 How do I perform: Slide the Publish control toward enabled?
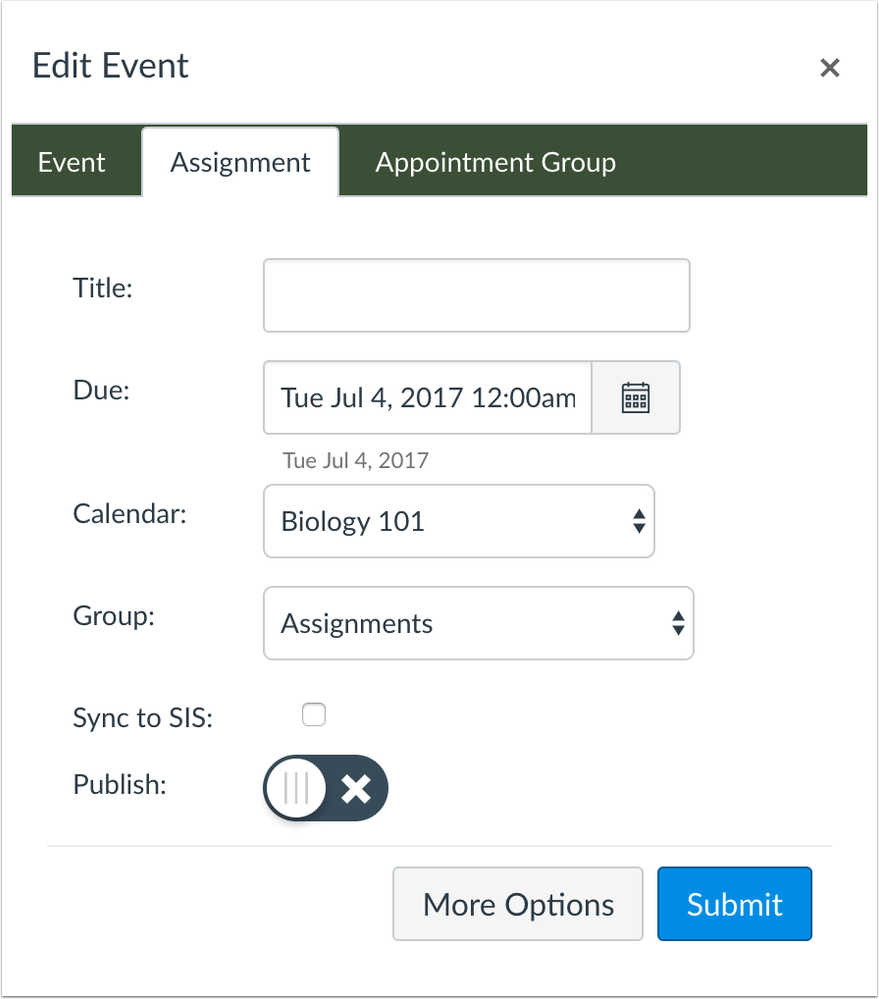point(325,788)
